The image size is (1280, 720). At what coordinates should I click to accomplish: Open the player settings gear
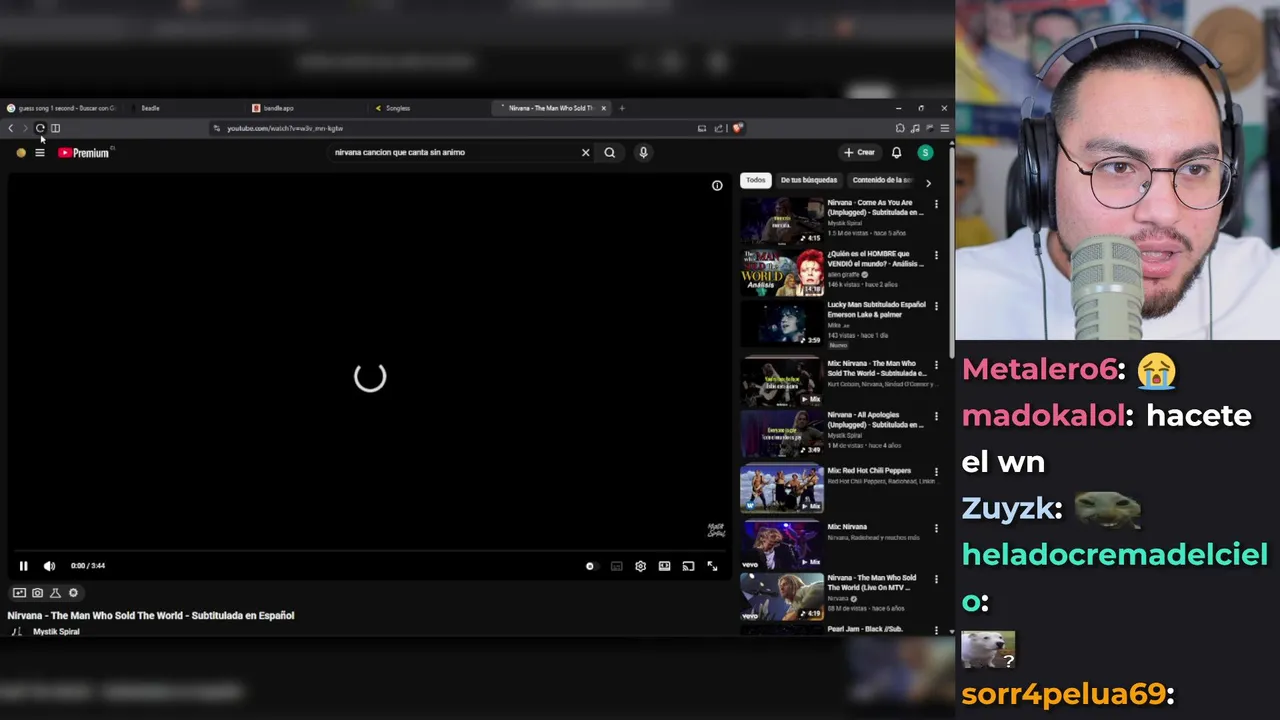coord(640,566)
